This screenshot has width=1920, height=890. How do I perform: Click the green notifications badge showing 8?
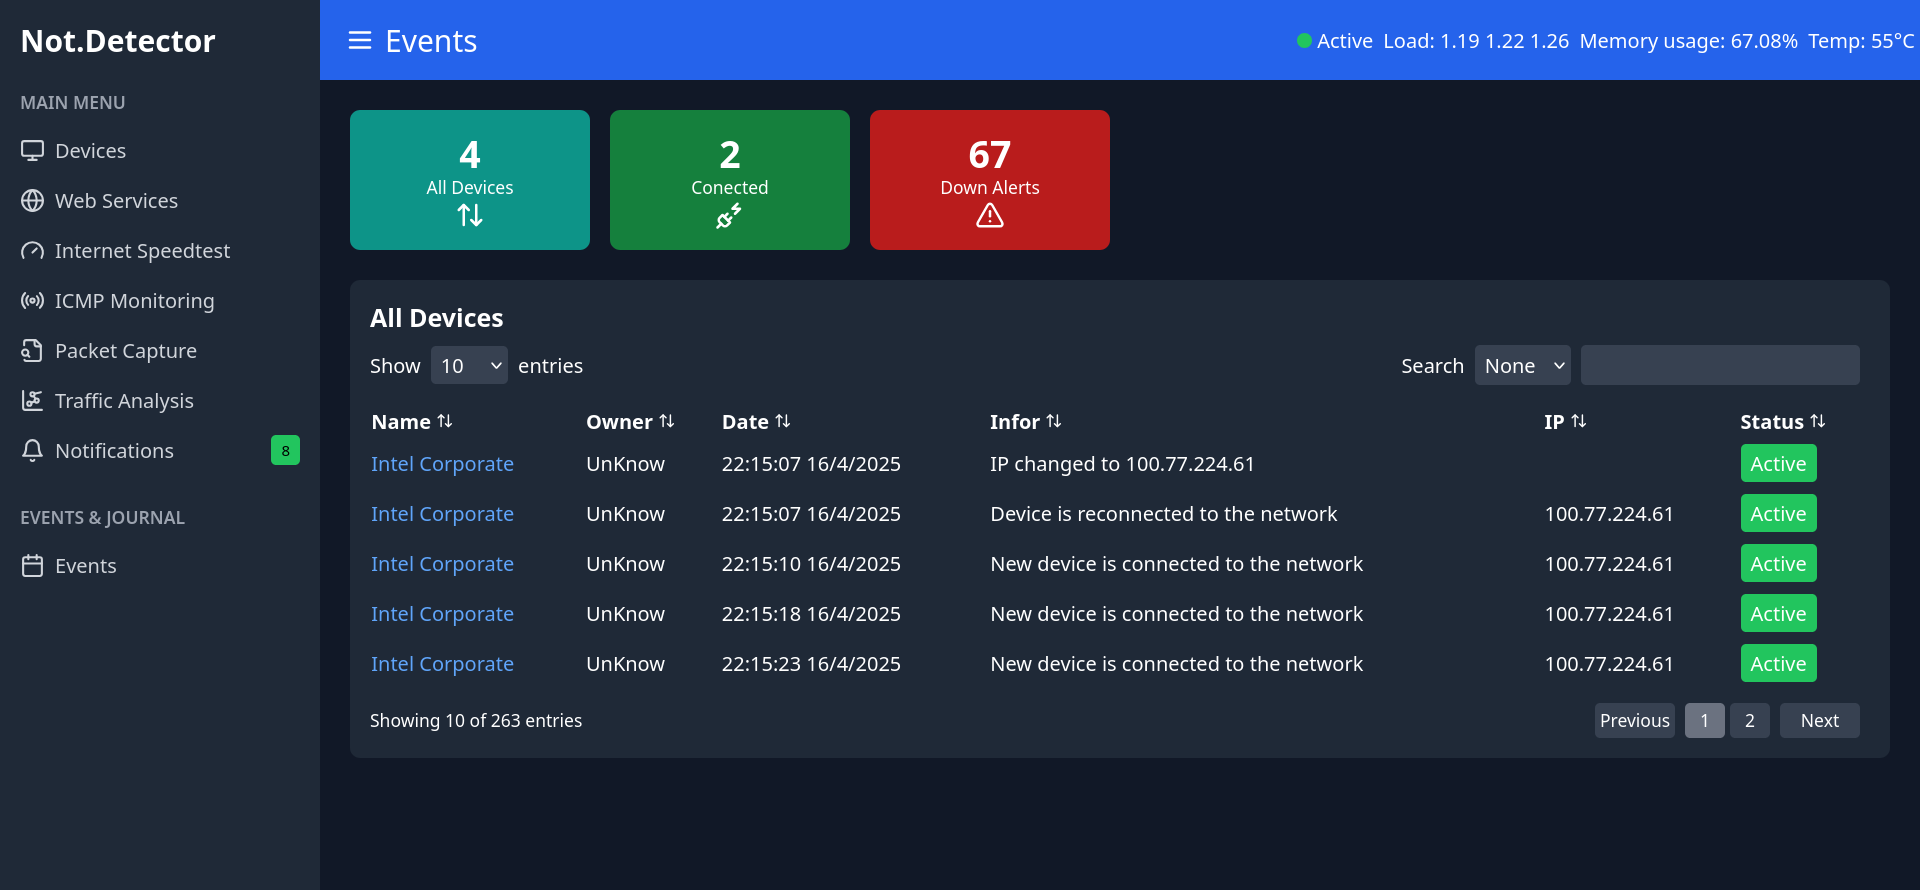point(285,450)
